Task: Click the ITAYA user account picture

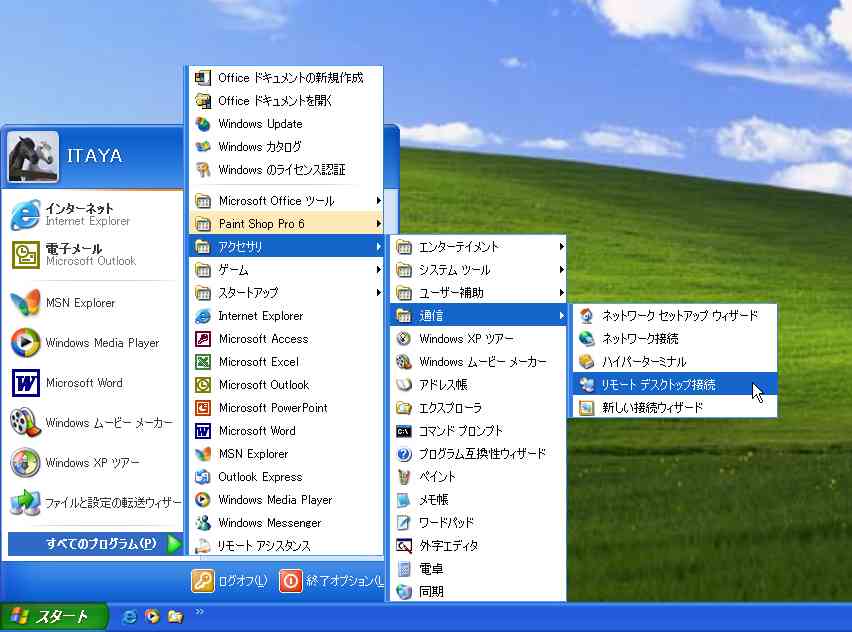Action: pos(33,157)
